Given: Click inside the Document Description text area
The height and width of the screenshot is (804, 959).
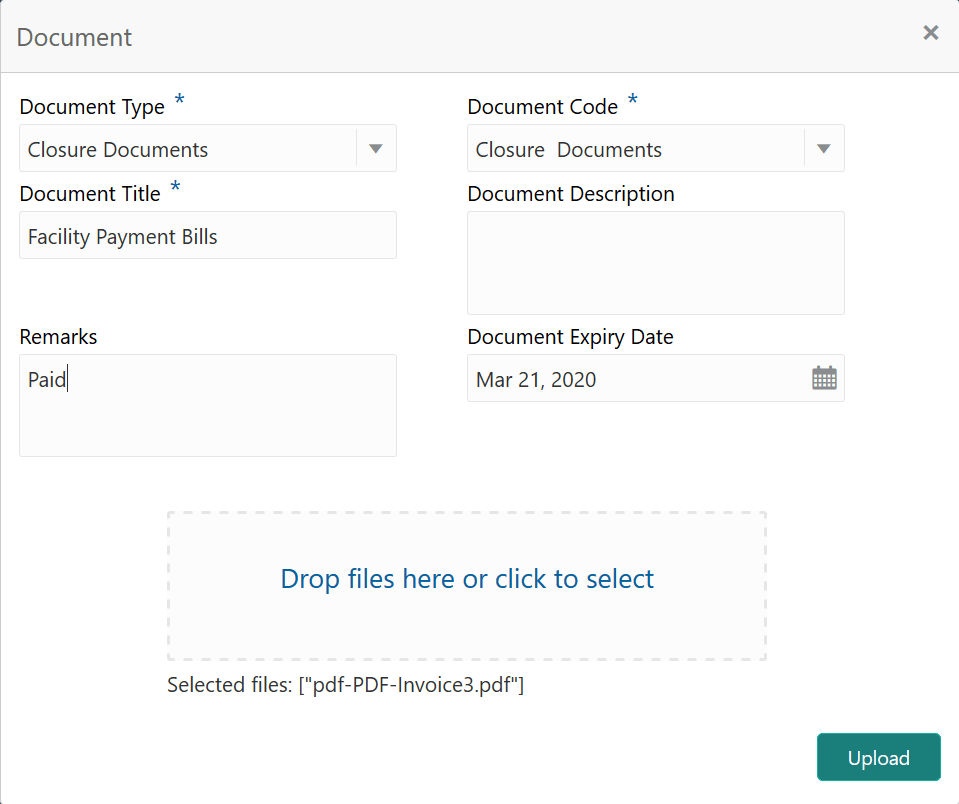Looking at the screenshot, I should pyautogui.click(x=656, y=263).
